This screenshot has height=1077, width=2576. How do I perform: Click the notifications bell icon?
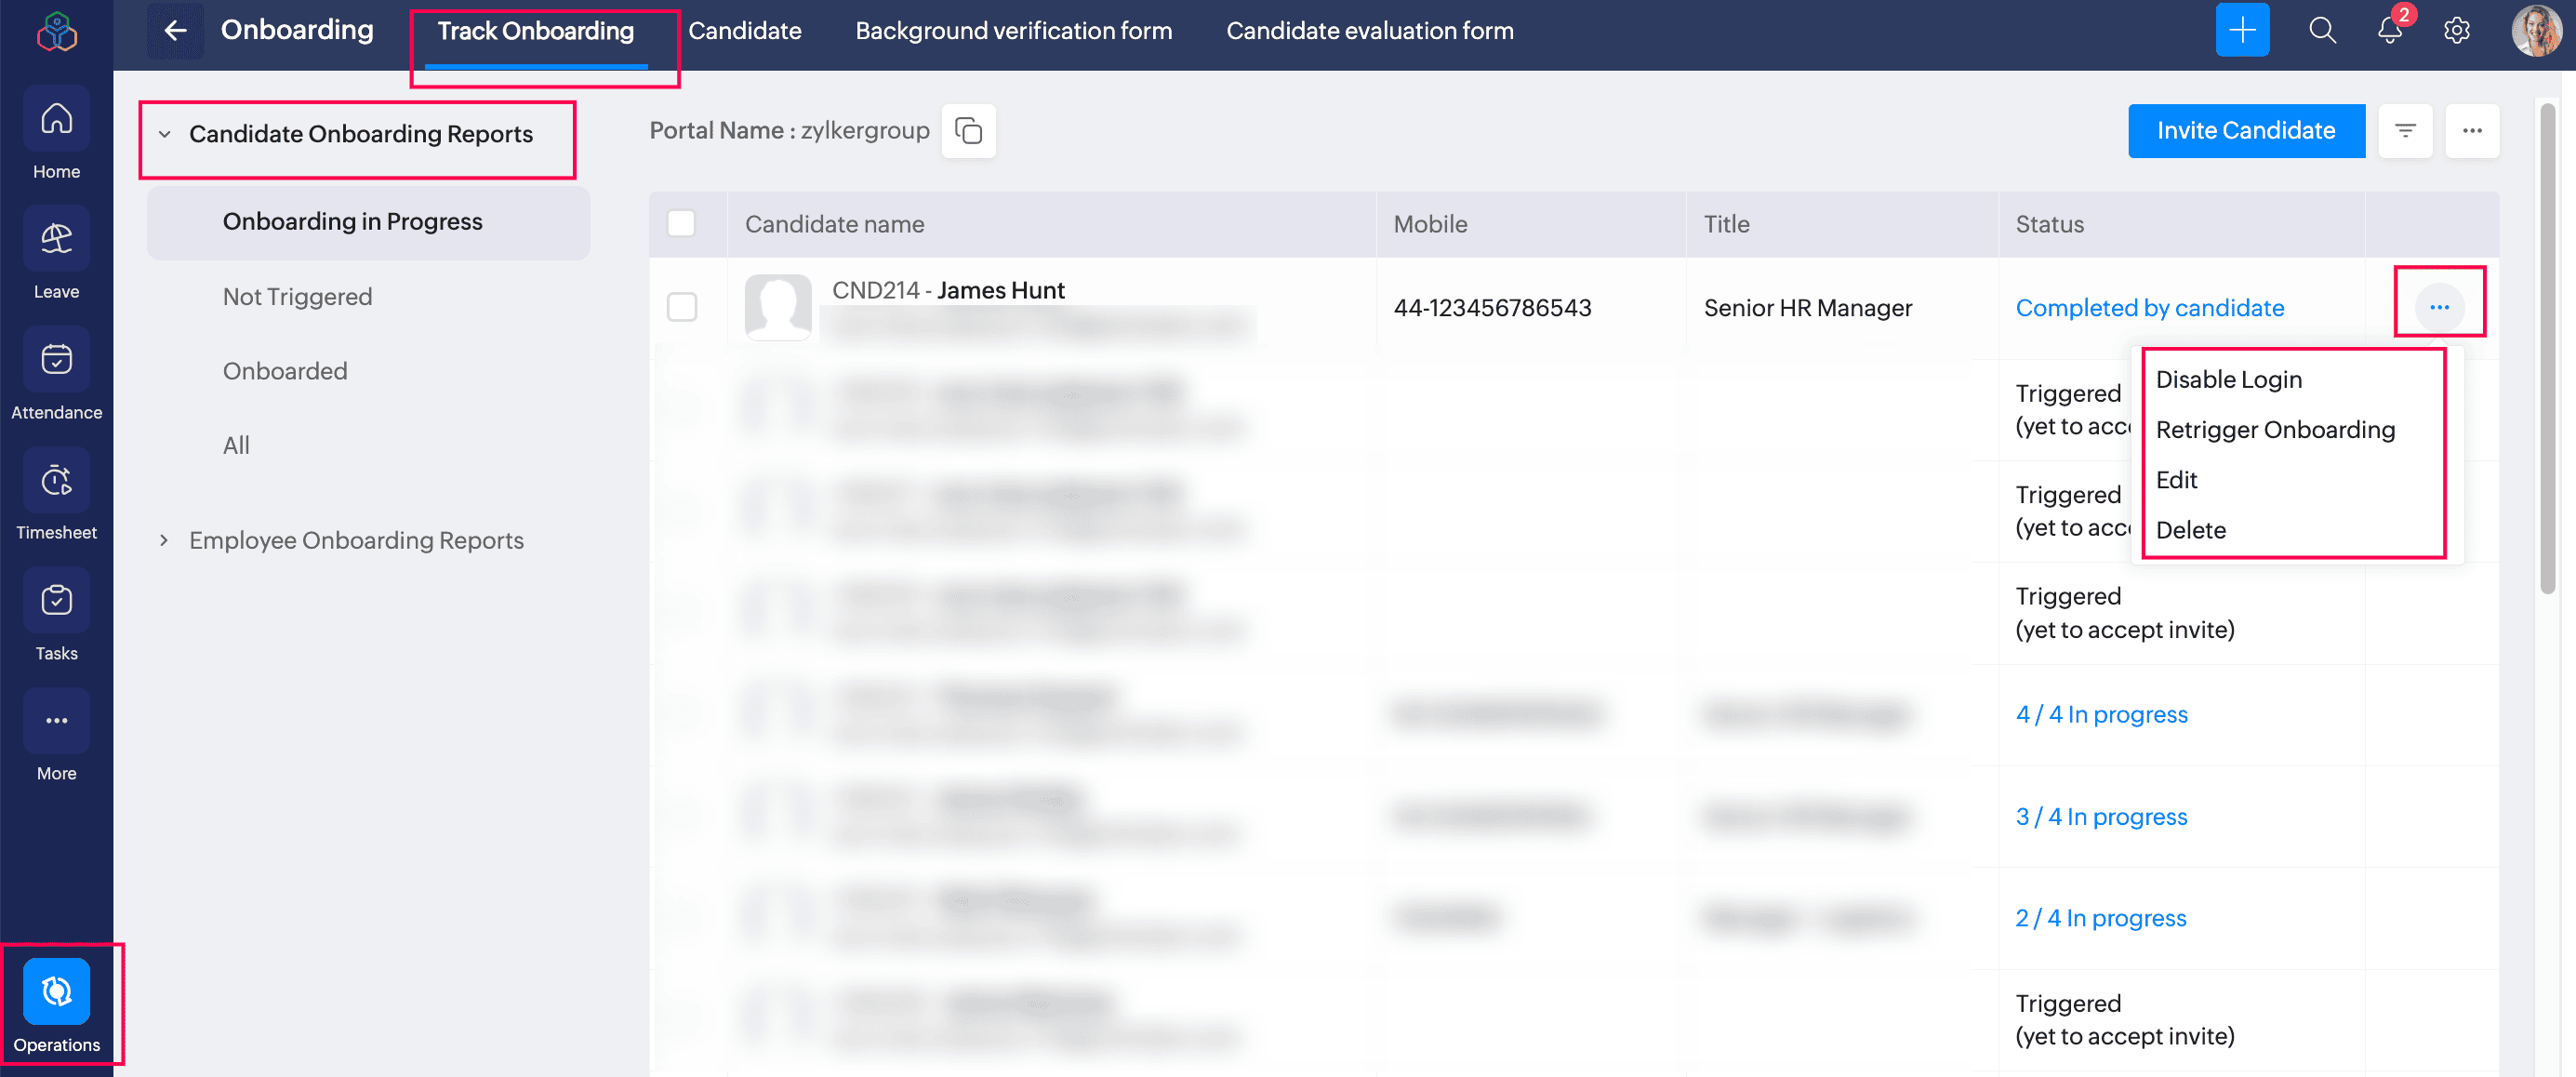click(2389, 31)
